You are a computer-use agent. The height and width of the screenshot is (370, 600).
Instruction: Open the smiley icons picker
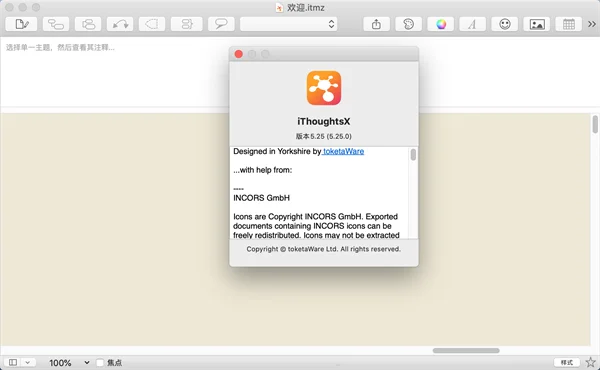coord(505,24)
